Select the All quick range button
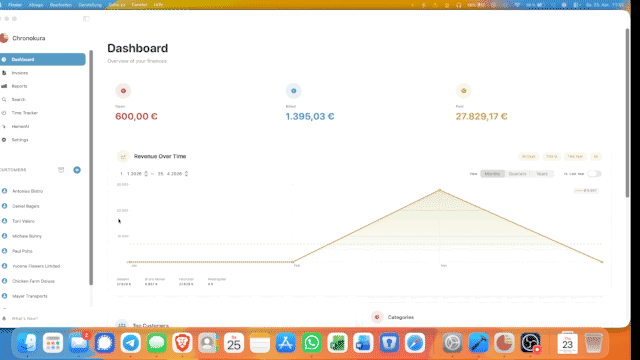640x360 pixels. (x=596, y=157)
